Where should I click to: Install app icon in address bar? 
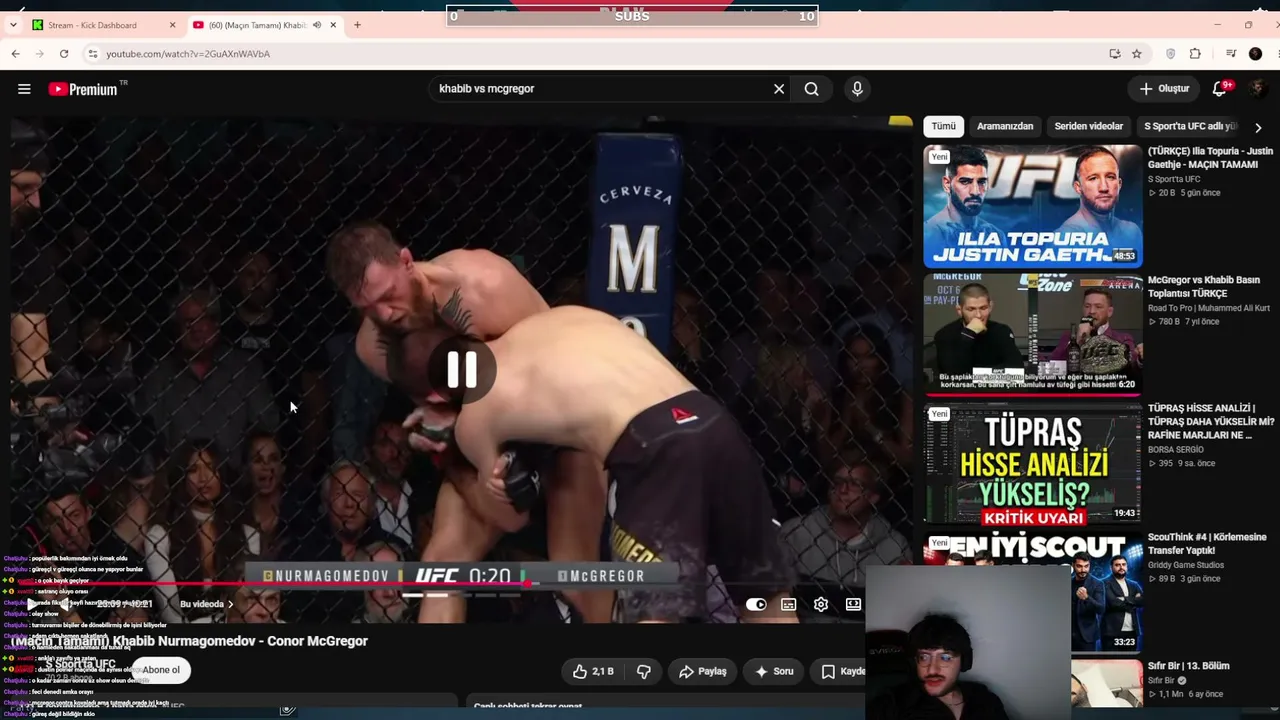pyautogui.click(x=1115, y=54)
